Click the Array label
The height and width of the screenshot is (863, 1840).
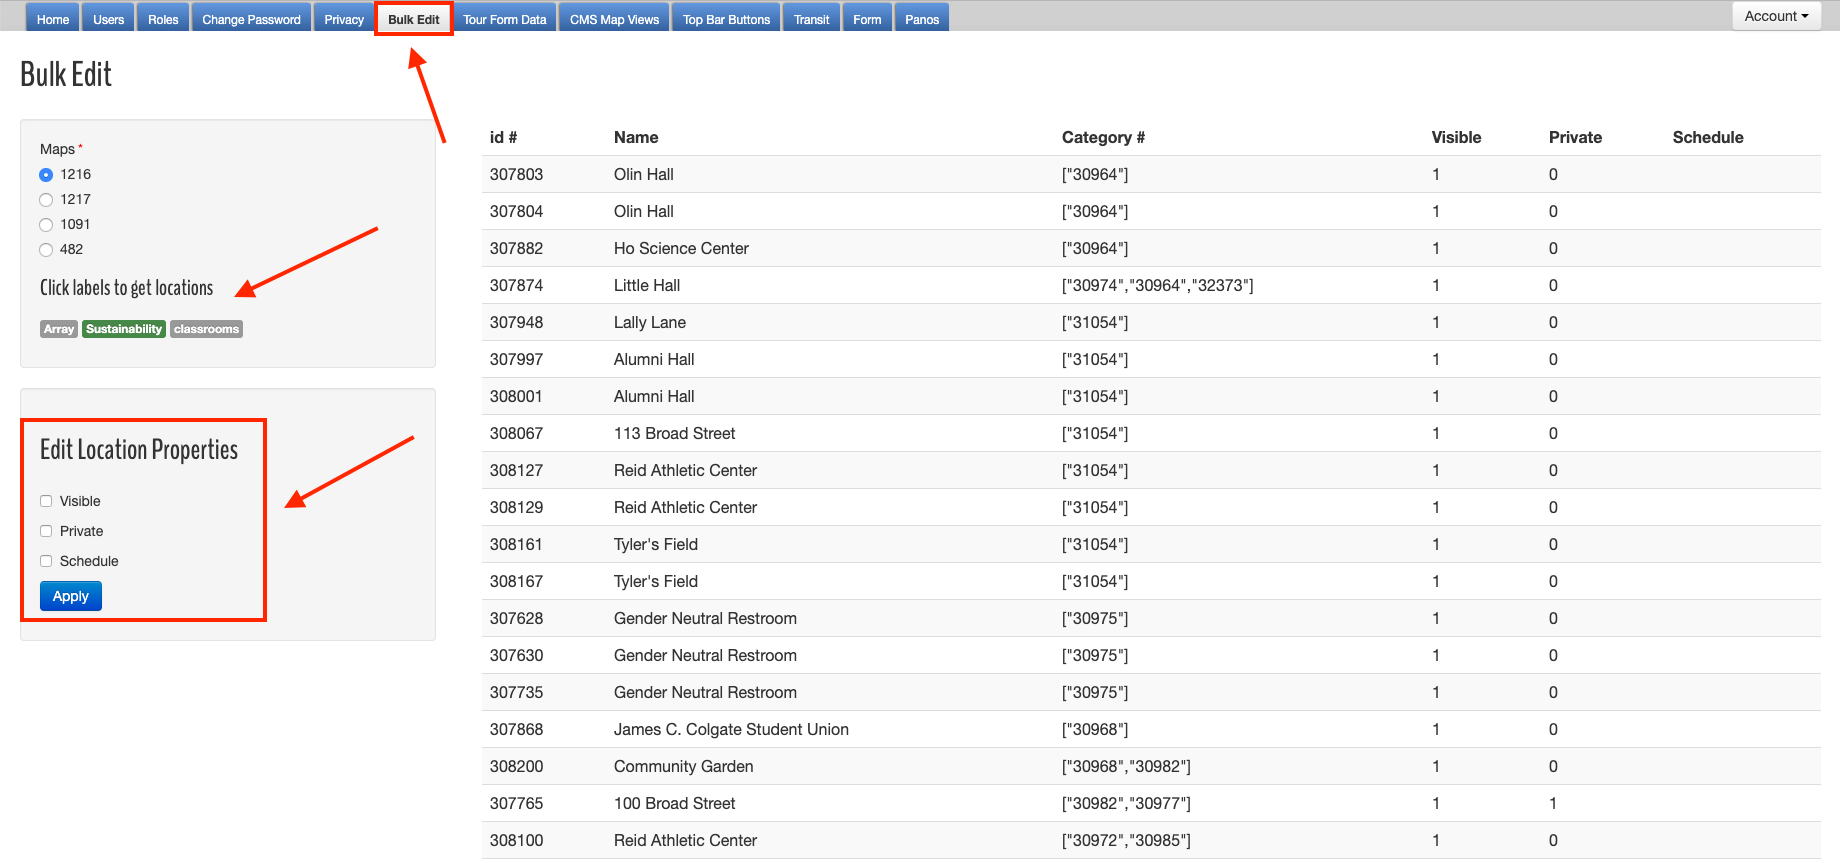pyautogui.click(x=59, y=329)
